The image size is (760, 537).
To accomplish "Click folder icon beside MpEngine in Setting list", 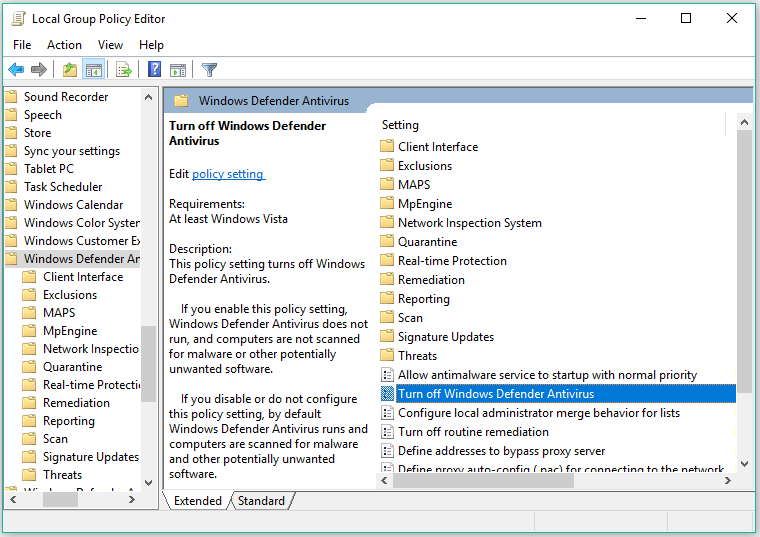I will [387, 203].
